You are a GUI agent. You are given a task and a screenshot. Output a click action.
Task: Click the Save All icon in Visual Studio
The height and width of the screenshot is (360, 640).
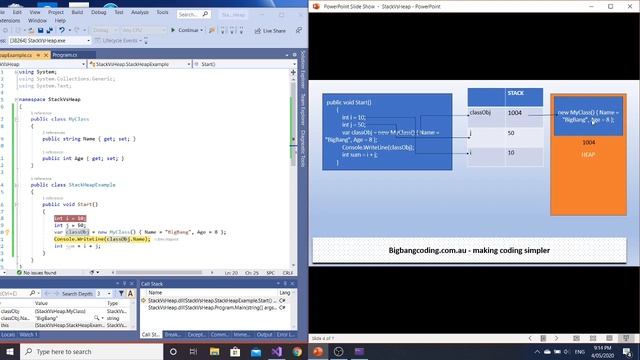[x=50, y=31]
